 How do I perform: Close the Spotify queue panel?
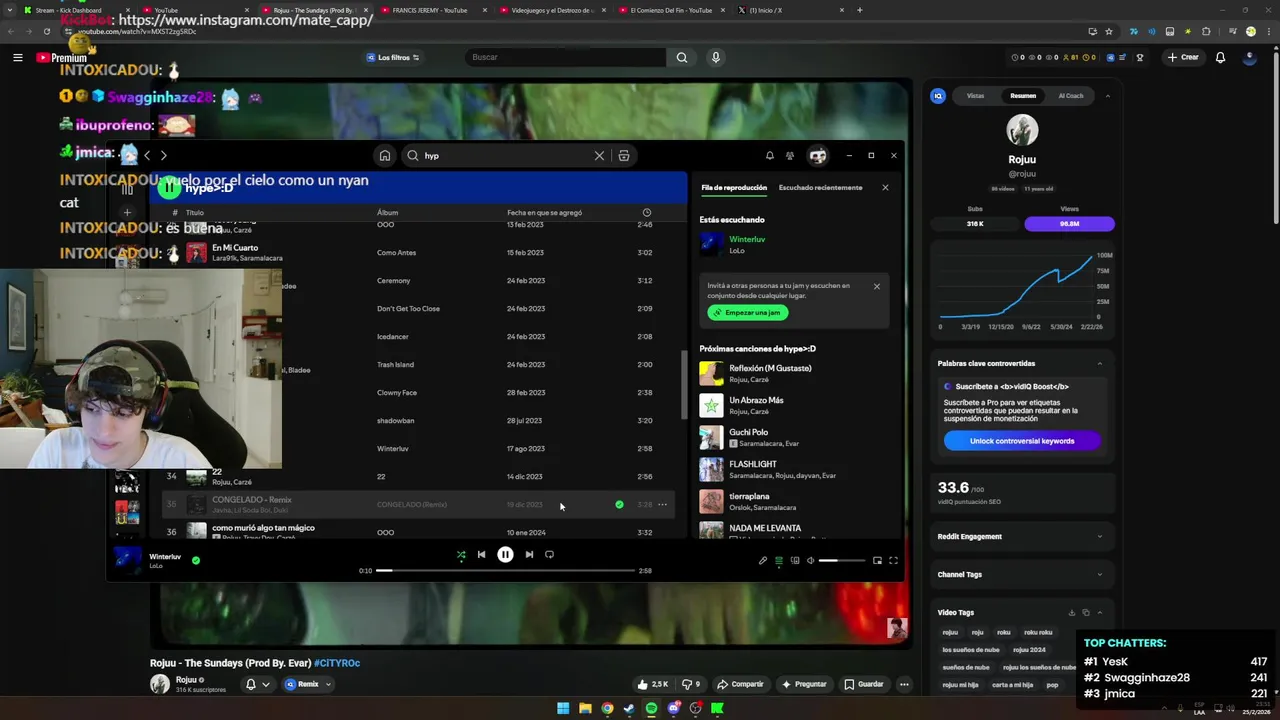tap(885, 188)
